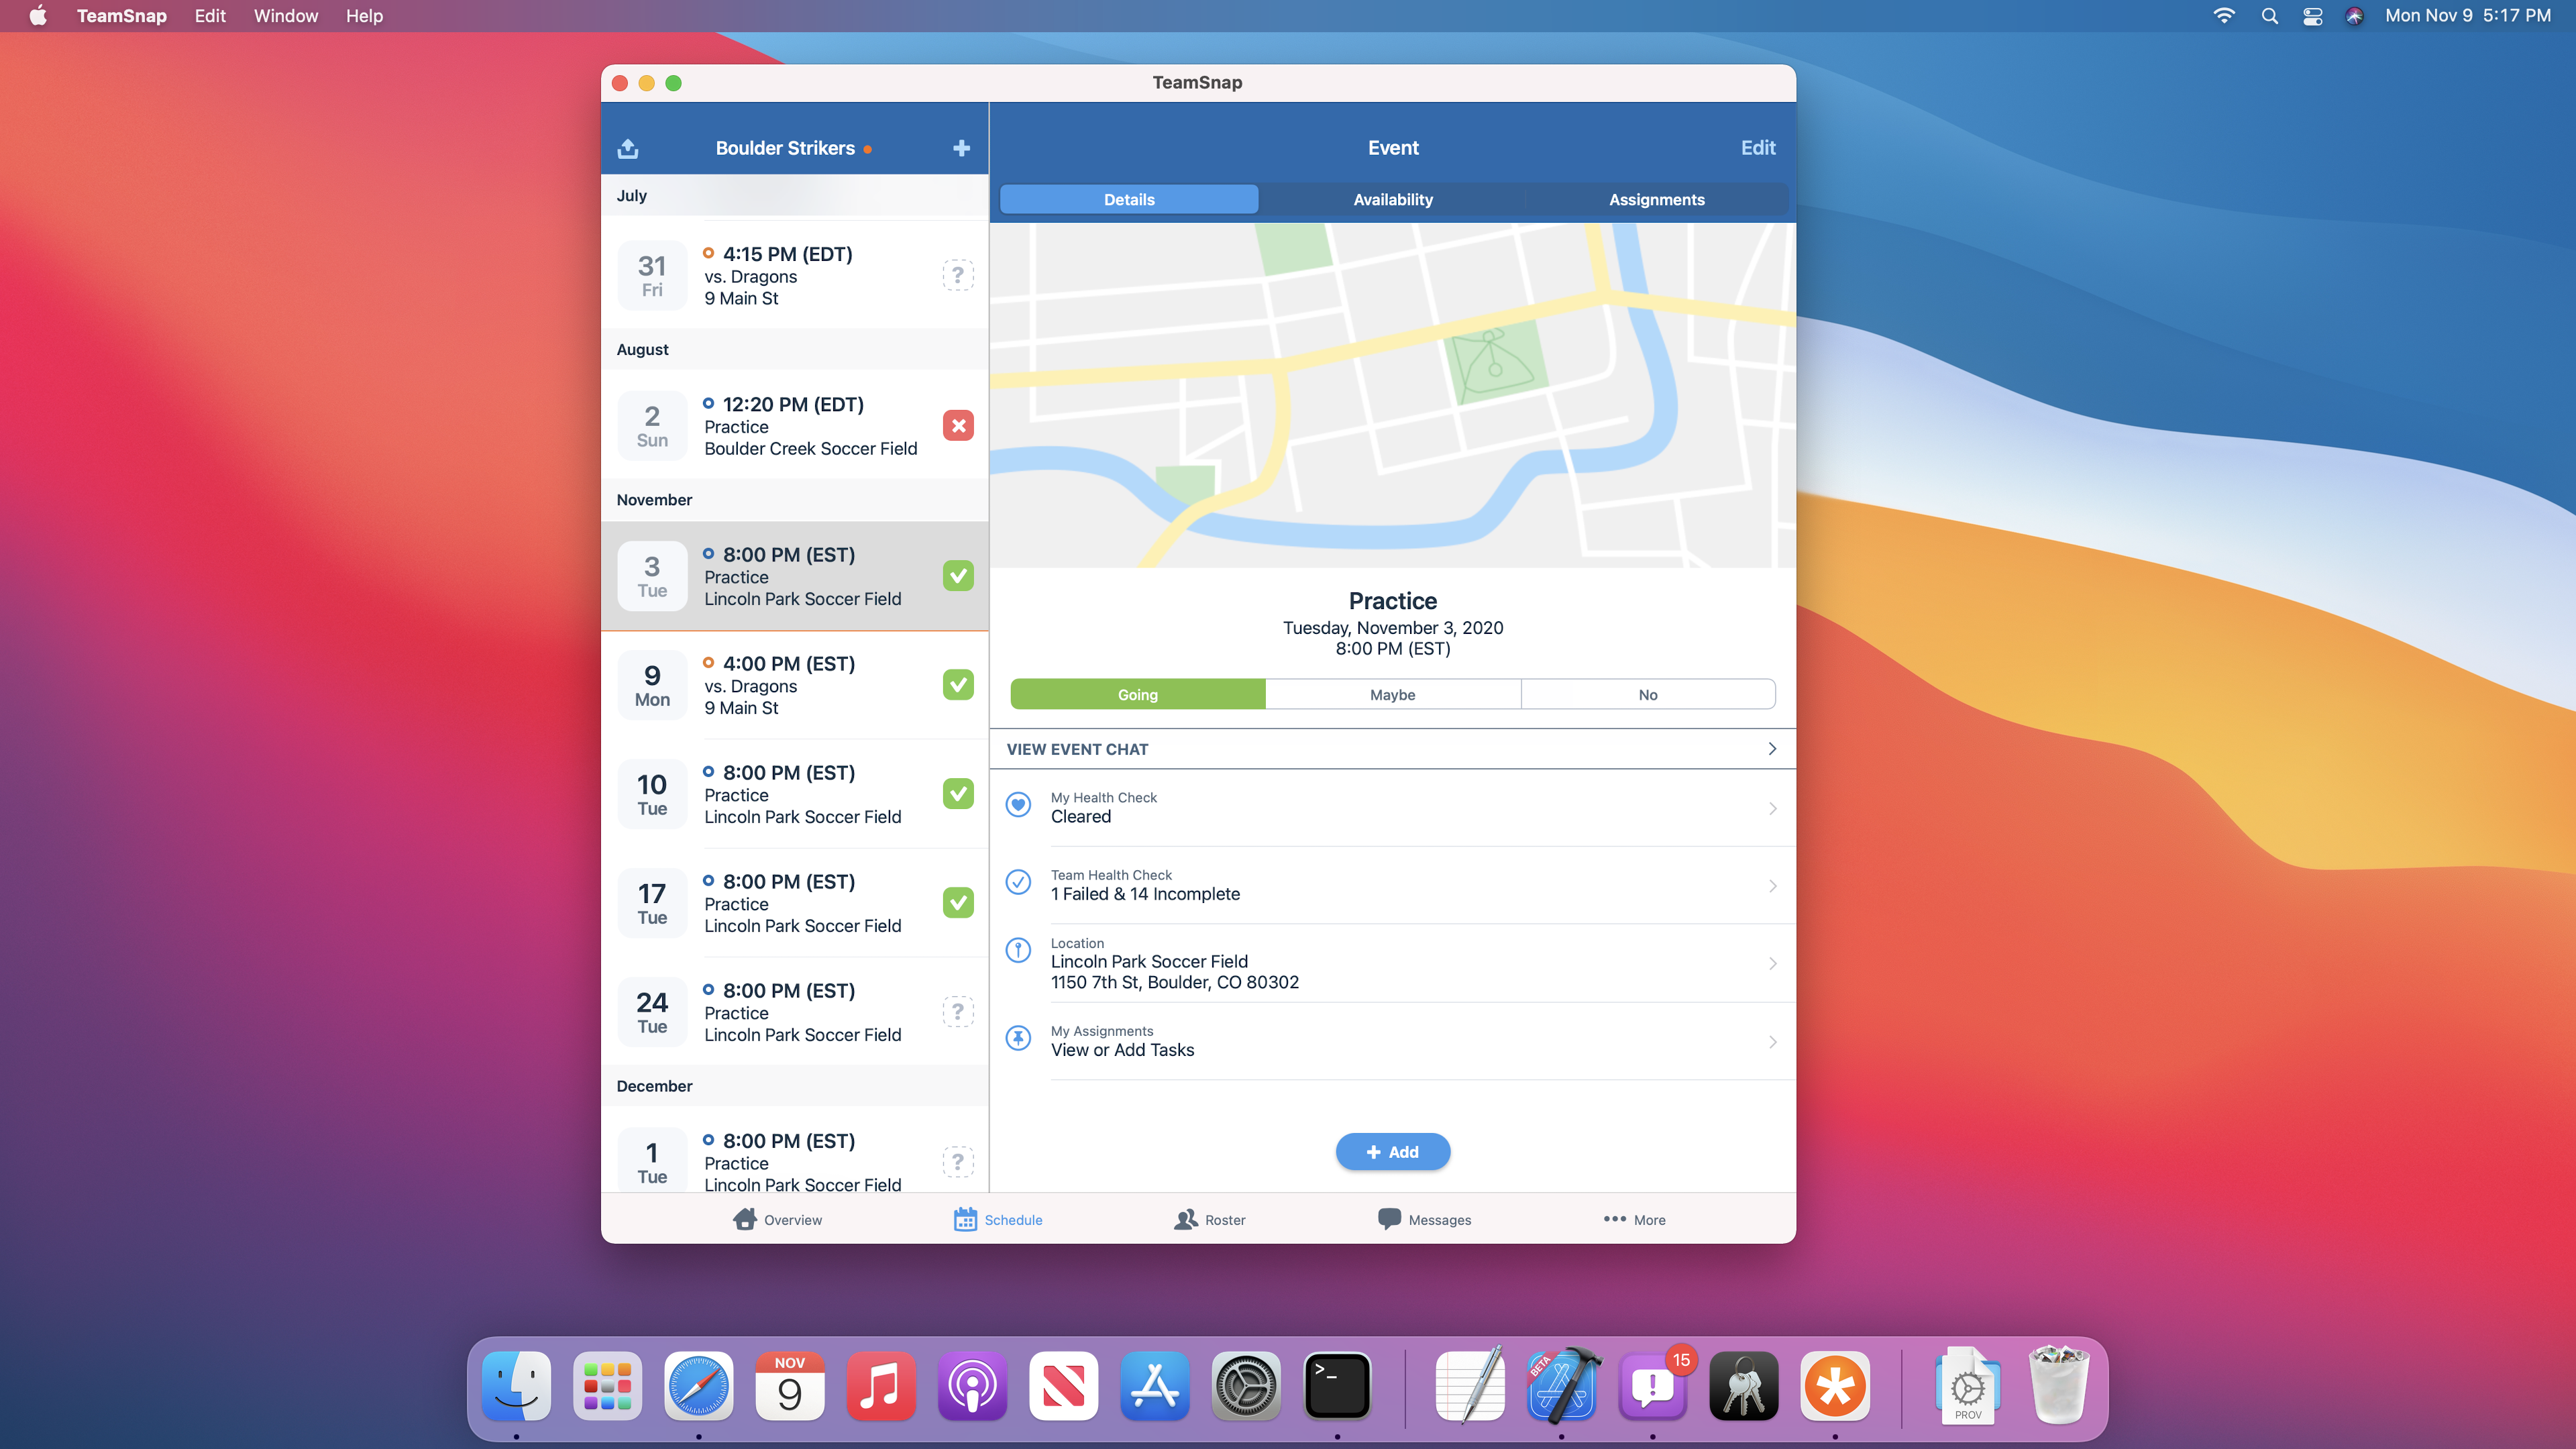Click the blue Add button
The width and height of the screenshot is (2576, 1449).
[x=1392, y=1152]
